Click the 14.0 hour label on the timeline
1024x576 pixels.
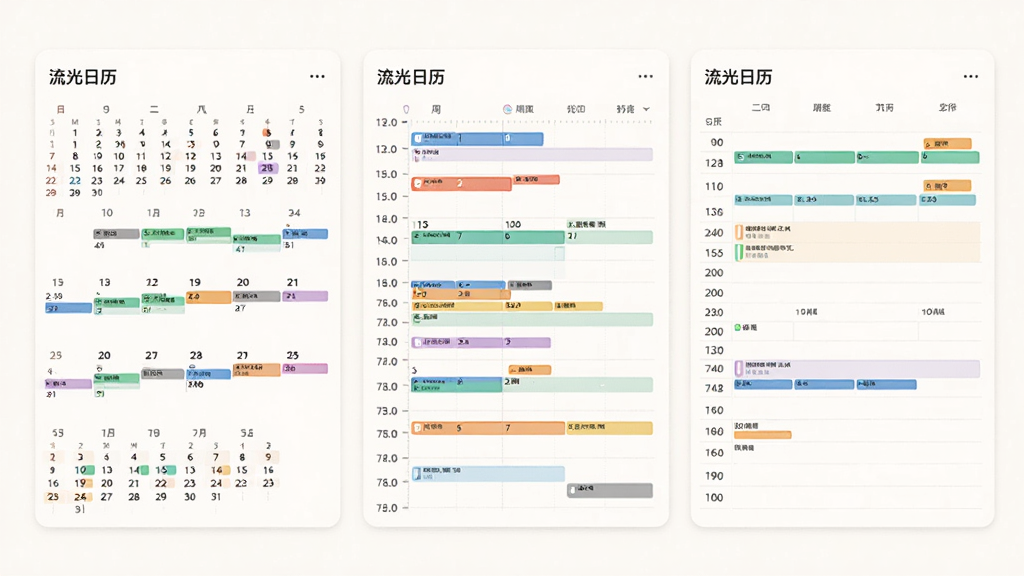[387, 240]
